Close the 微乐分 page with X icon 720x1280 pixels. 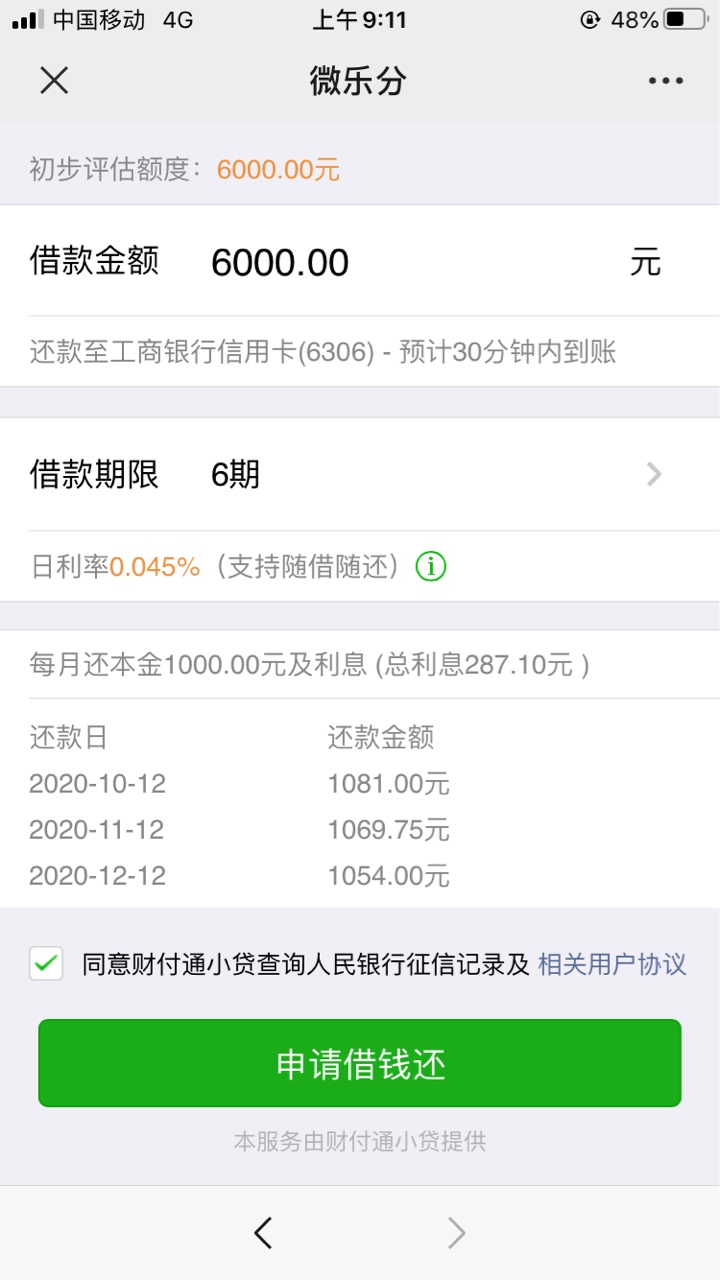tap(54, 81)
